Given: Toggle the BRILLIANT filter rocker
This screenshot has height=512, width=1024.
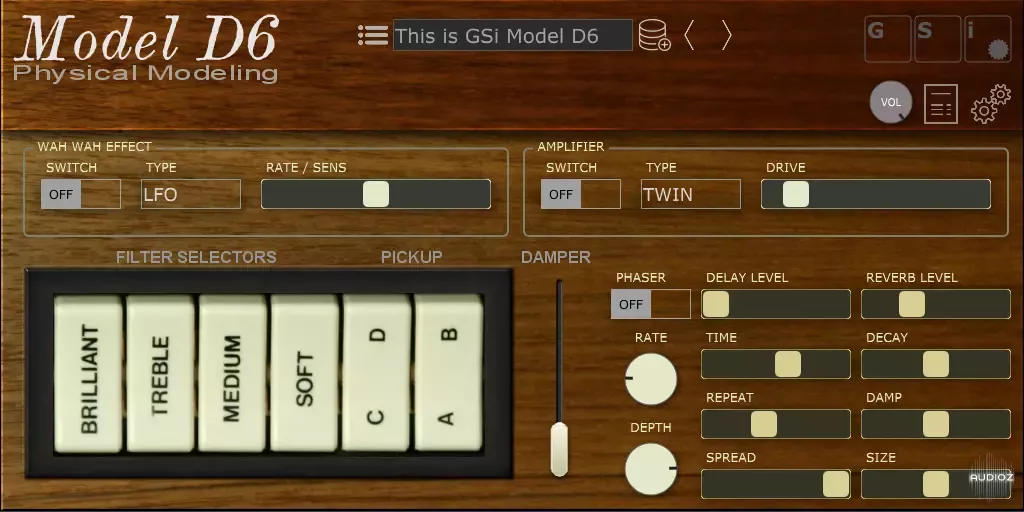Looking at the screenshot, I should 88,373.
